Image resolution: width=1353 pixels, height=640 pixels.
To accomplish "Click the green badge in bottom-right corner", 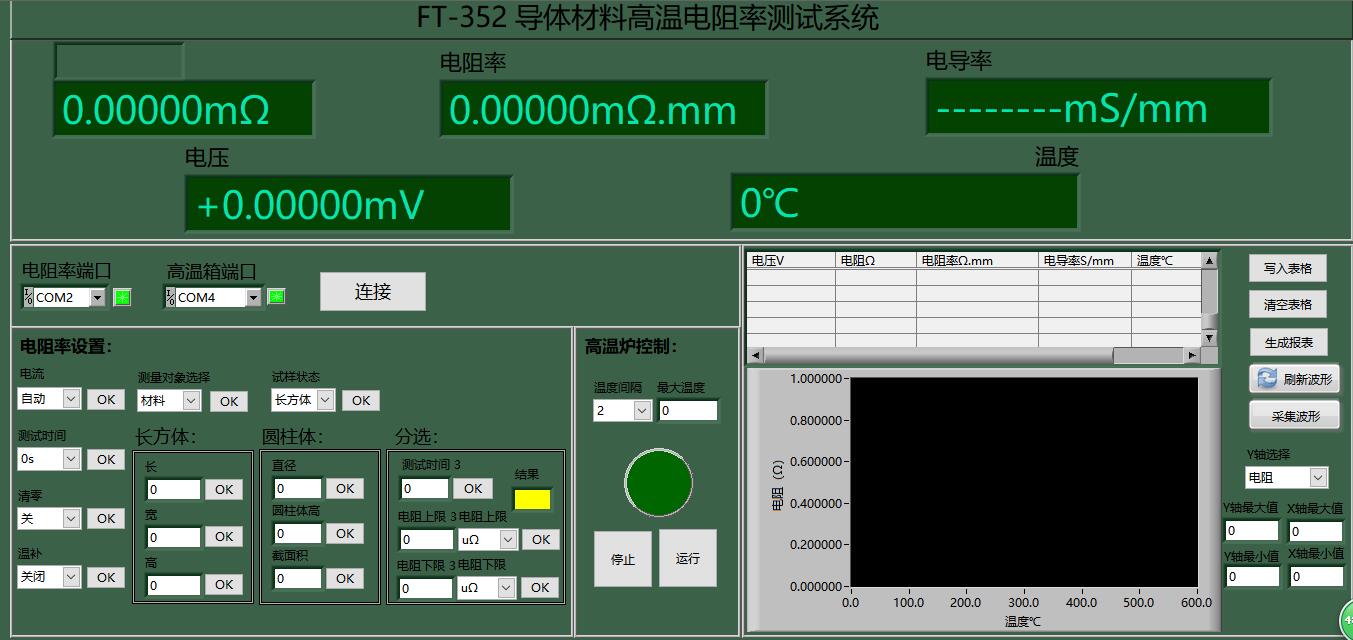I will pos(1346,620).
